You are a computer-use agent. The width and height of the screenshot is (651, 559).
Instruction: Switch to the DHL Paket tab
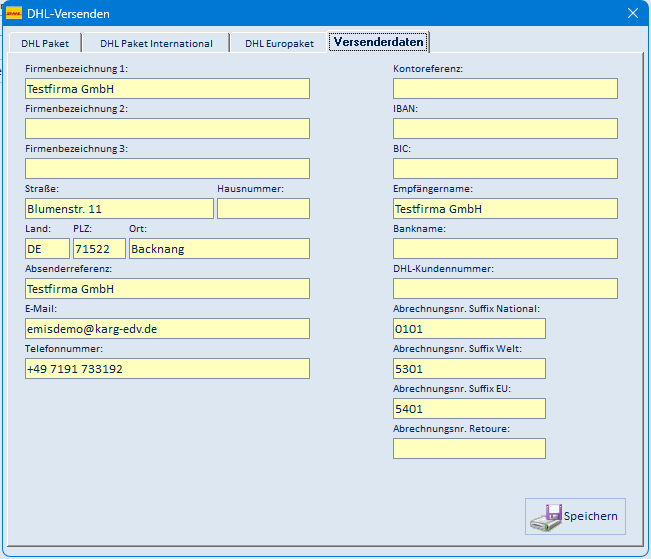point(45,43)
